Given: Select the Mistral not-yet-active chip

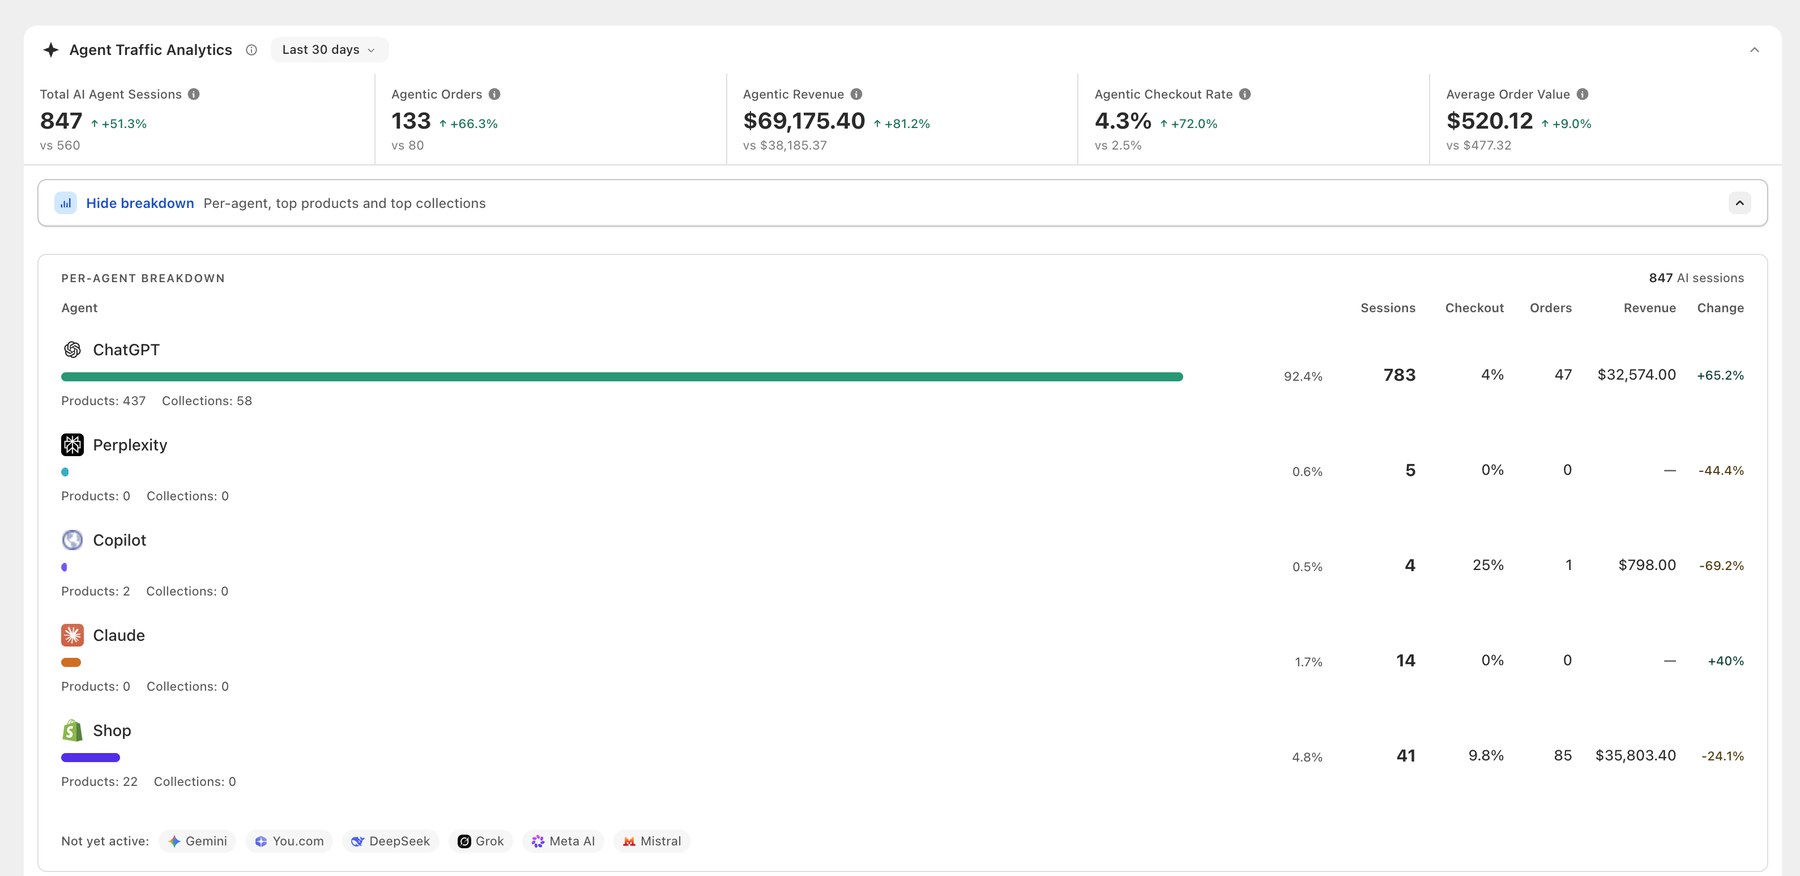Looking at the screenshot, I should pos(652,841).
